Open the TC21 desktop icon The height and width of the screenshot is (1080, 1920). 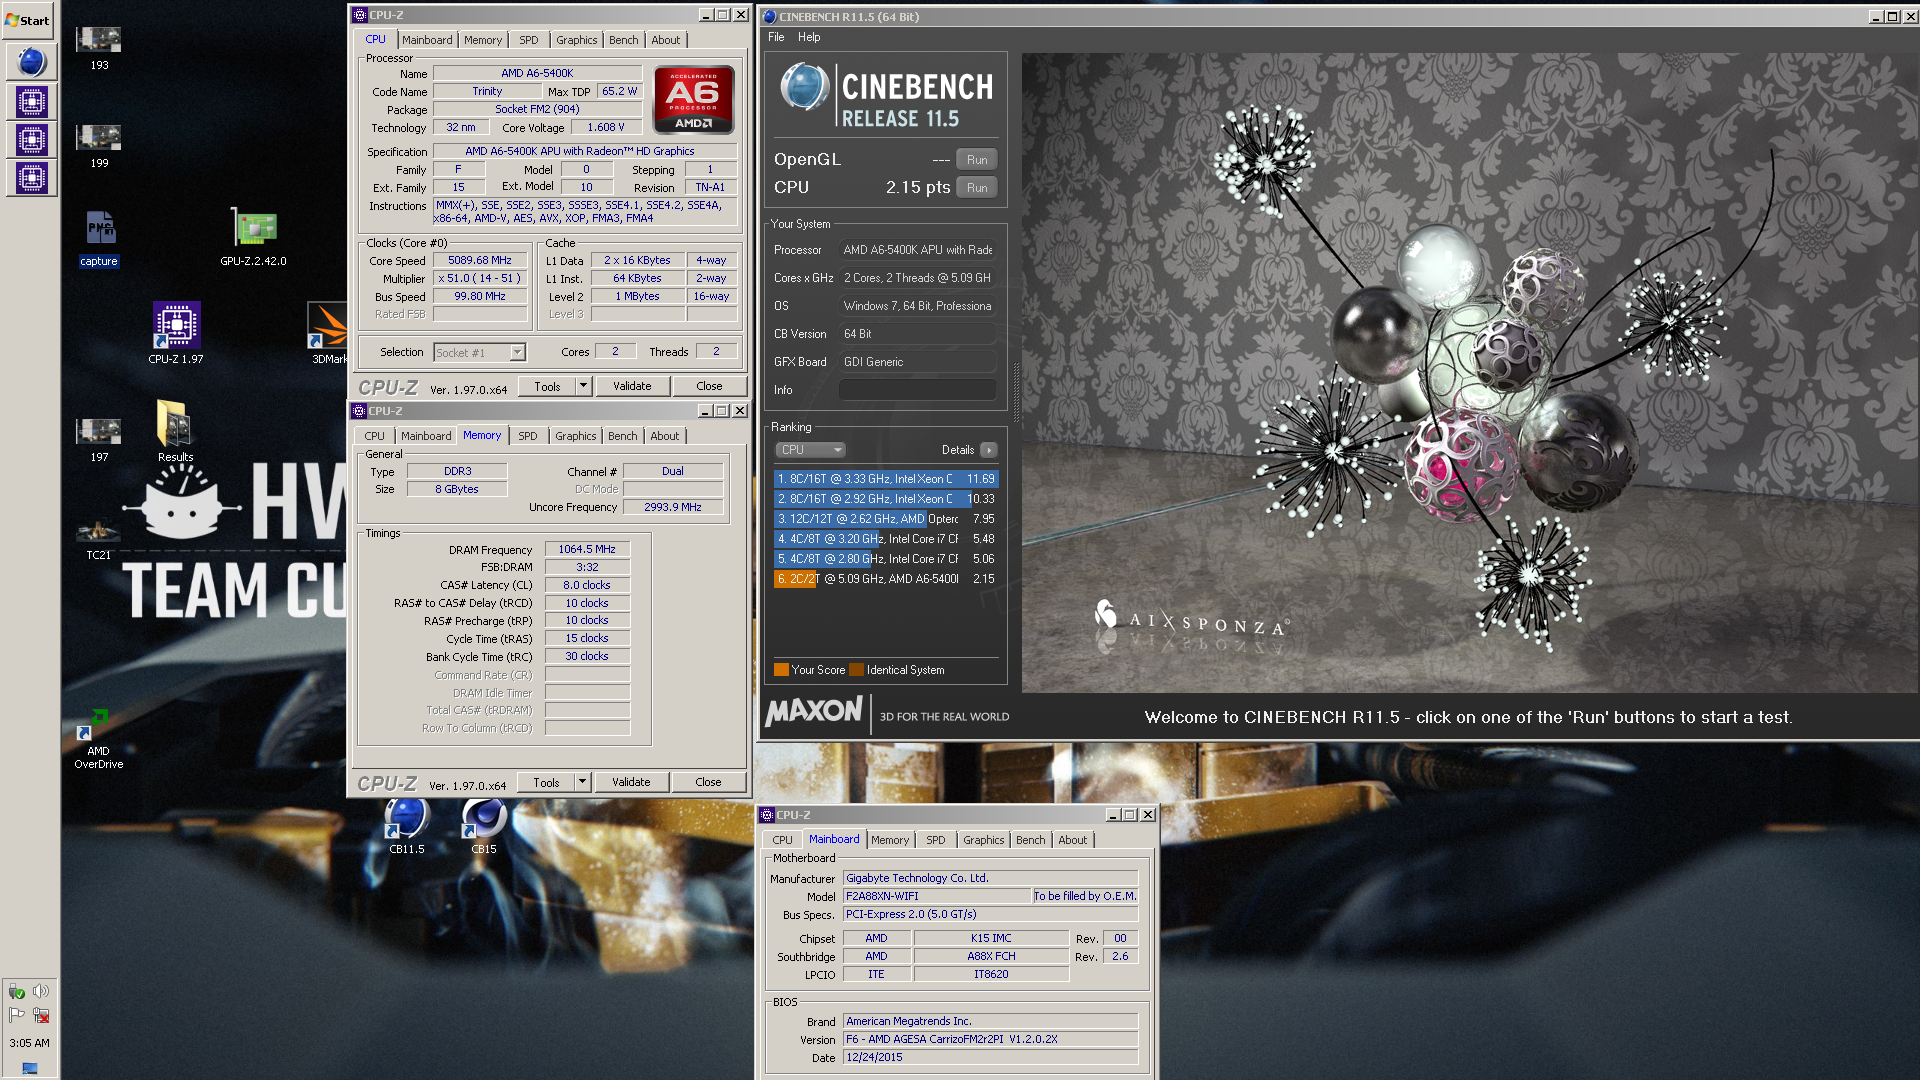pyautogui.click(x=99, y=536)
